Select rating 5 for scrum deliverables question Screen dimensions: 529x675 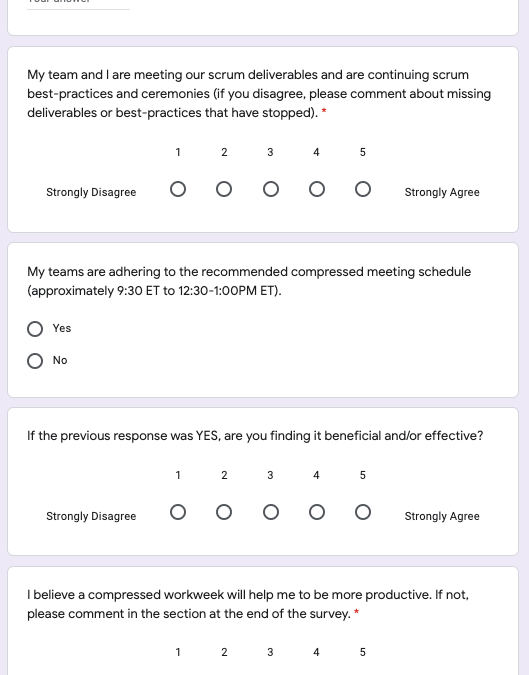[x=363, y=189]
